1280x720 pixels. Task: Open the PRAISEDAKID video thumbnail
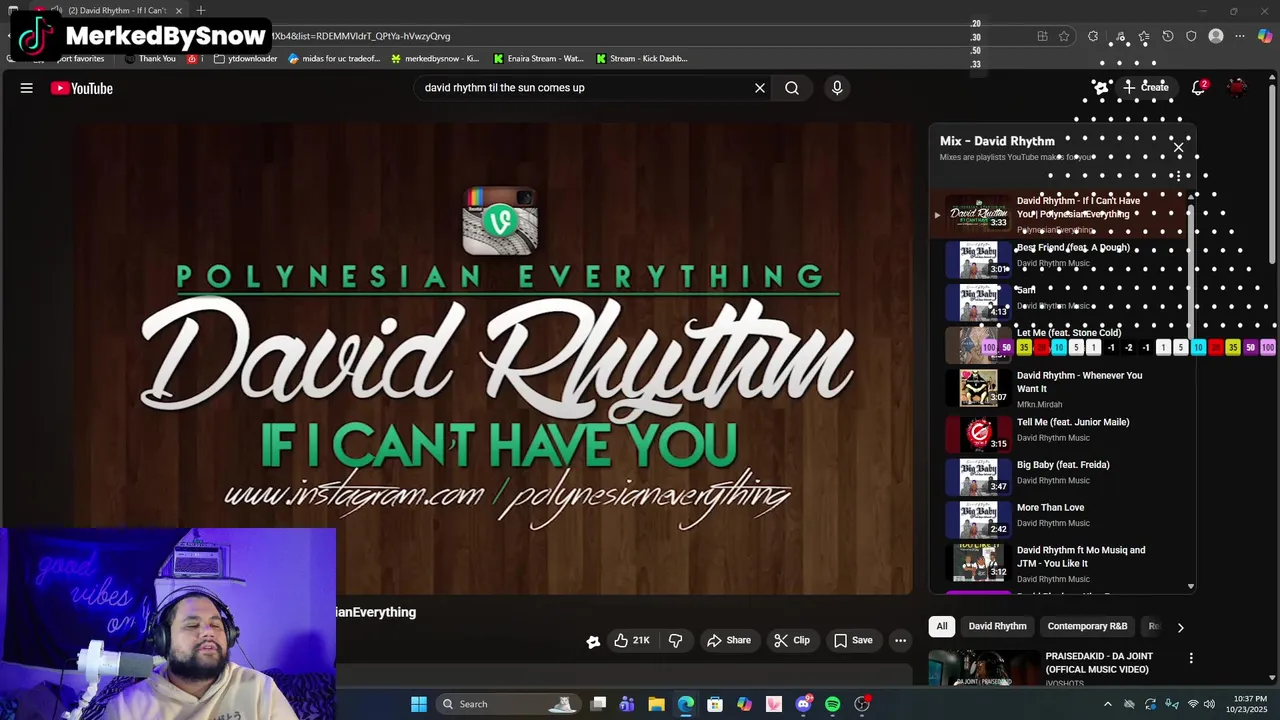click(x=985, y=668)
